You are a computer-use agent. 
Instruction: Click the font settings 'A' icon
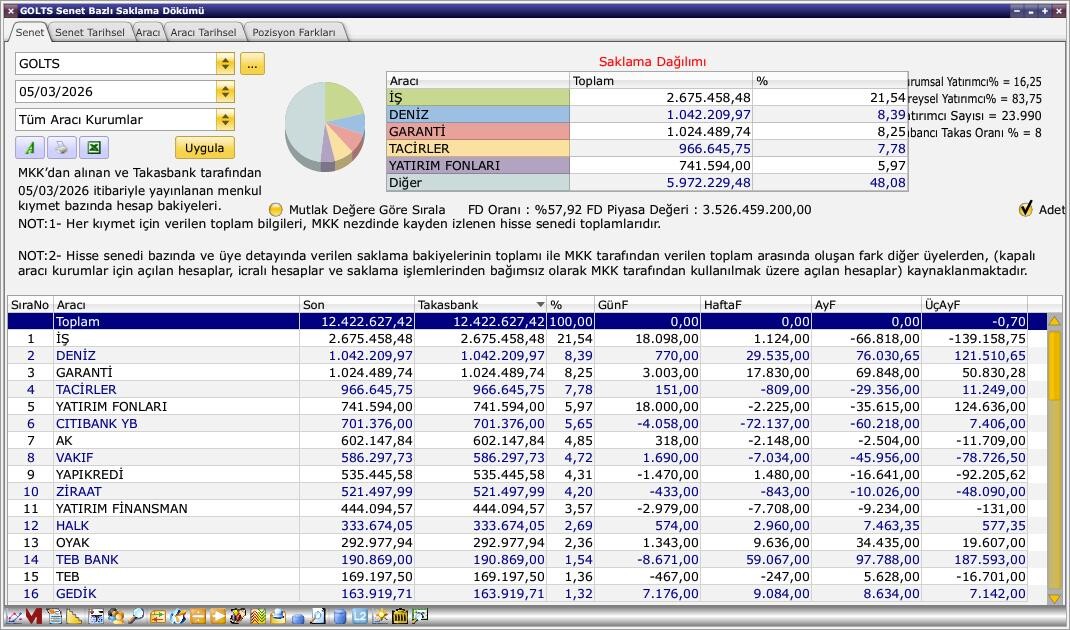pyautogui.click(x=30, y=148)
